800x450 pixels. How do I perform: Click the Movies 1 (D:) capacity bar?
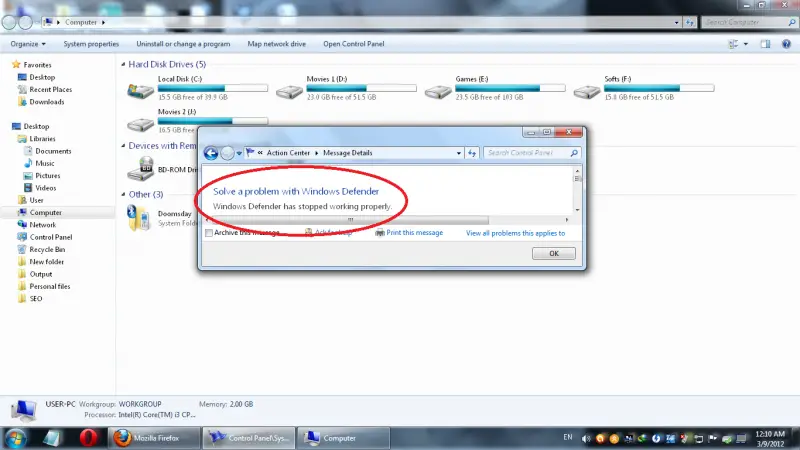click(x=361, y=88)
